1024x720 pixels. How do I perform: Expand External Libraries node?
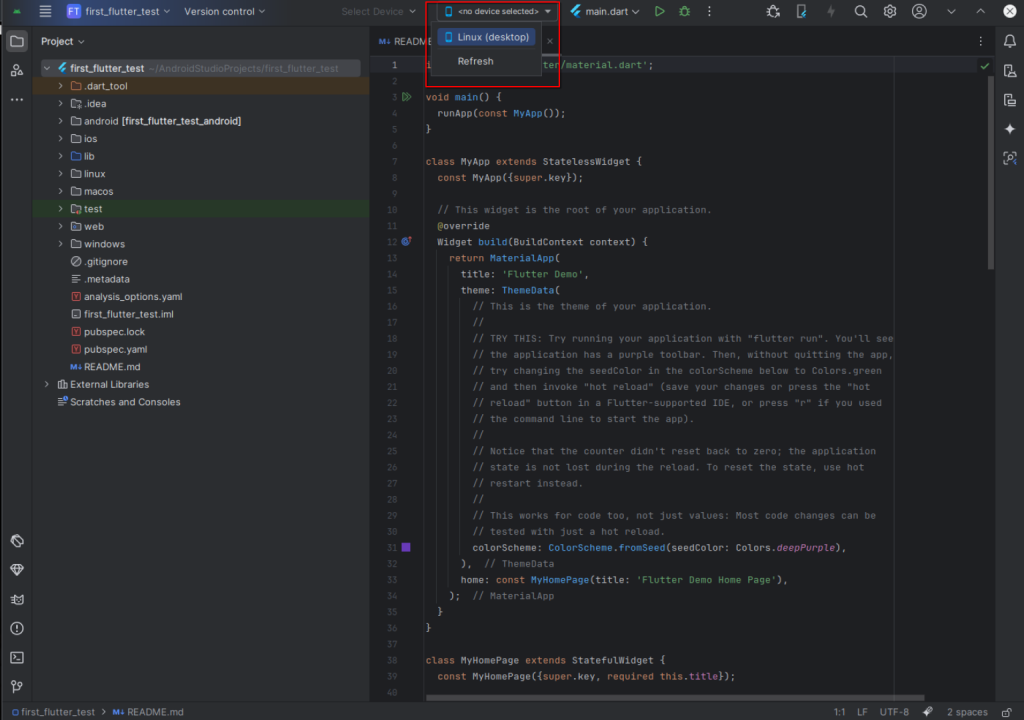point(46,384)
